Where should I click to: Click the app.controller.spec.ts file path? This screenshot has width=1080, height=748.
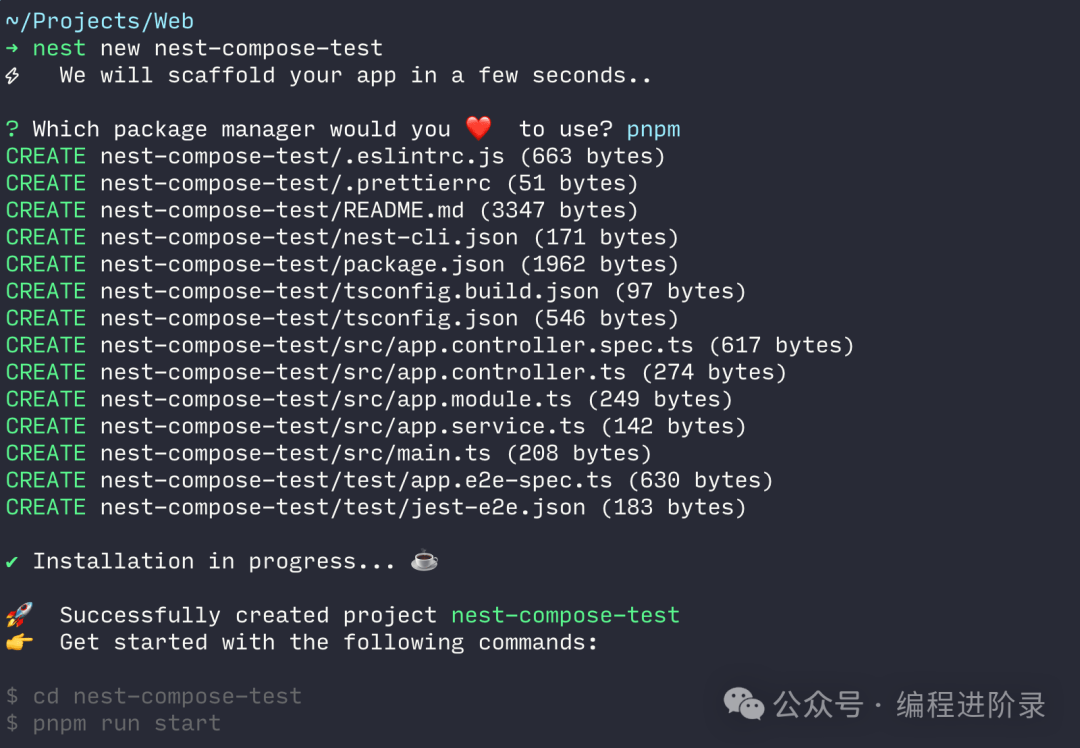[x=397, y=345]
